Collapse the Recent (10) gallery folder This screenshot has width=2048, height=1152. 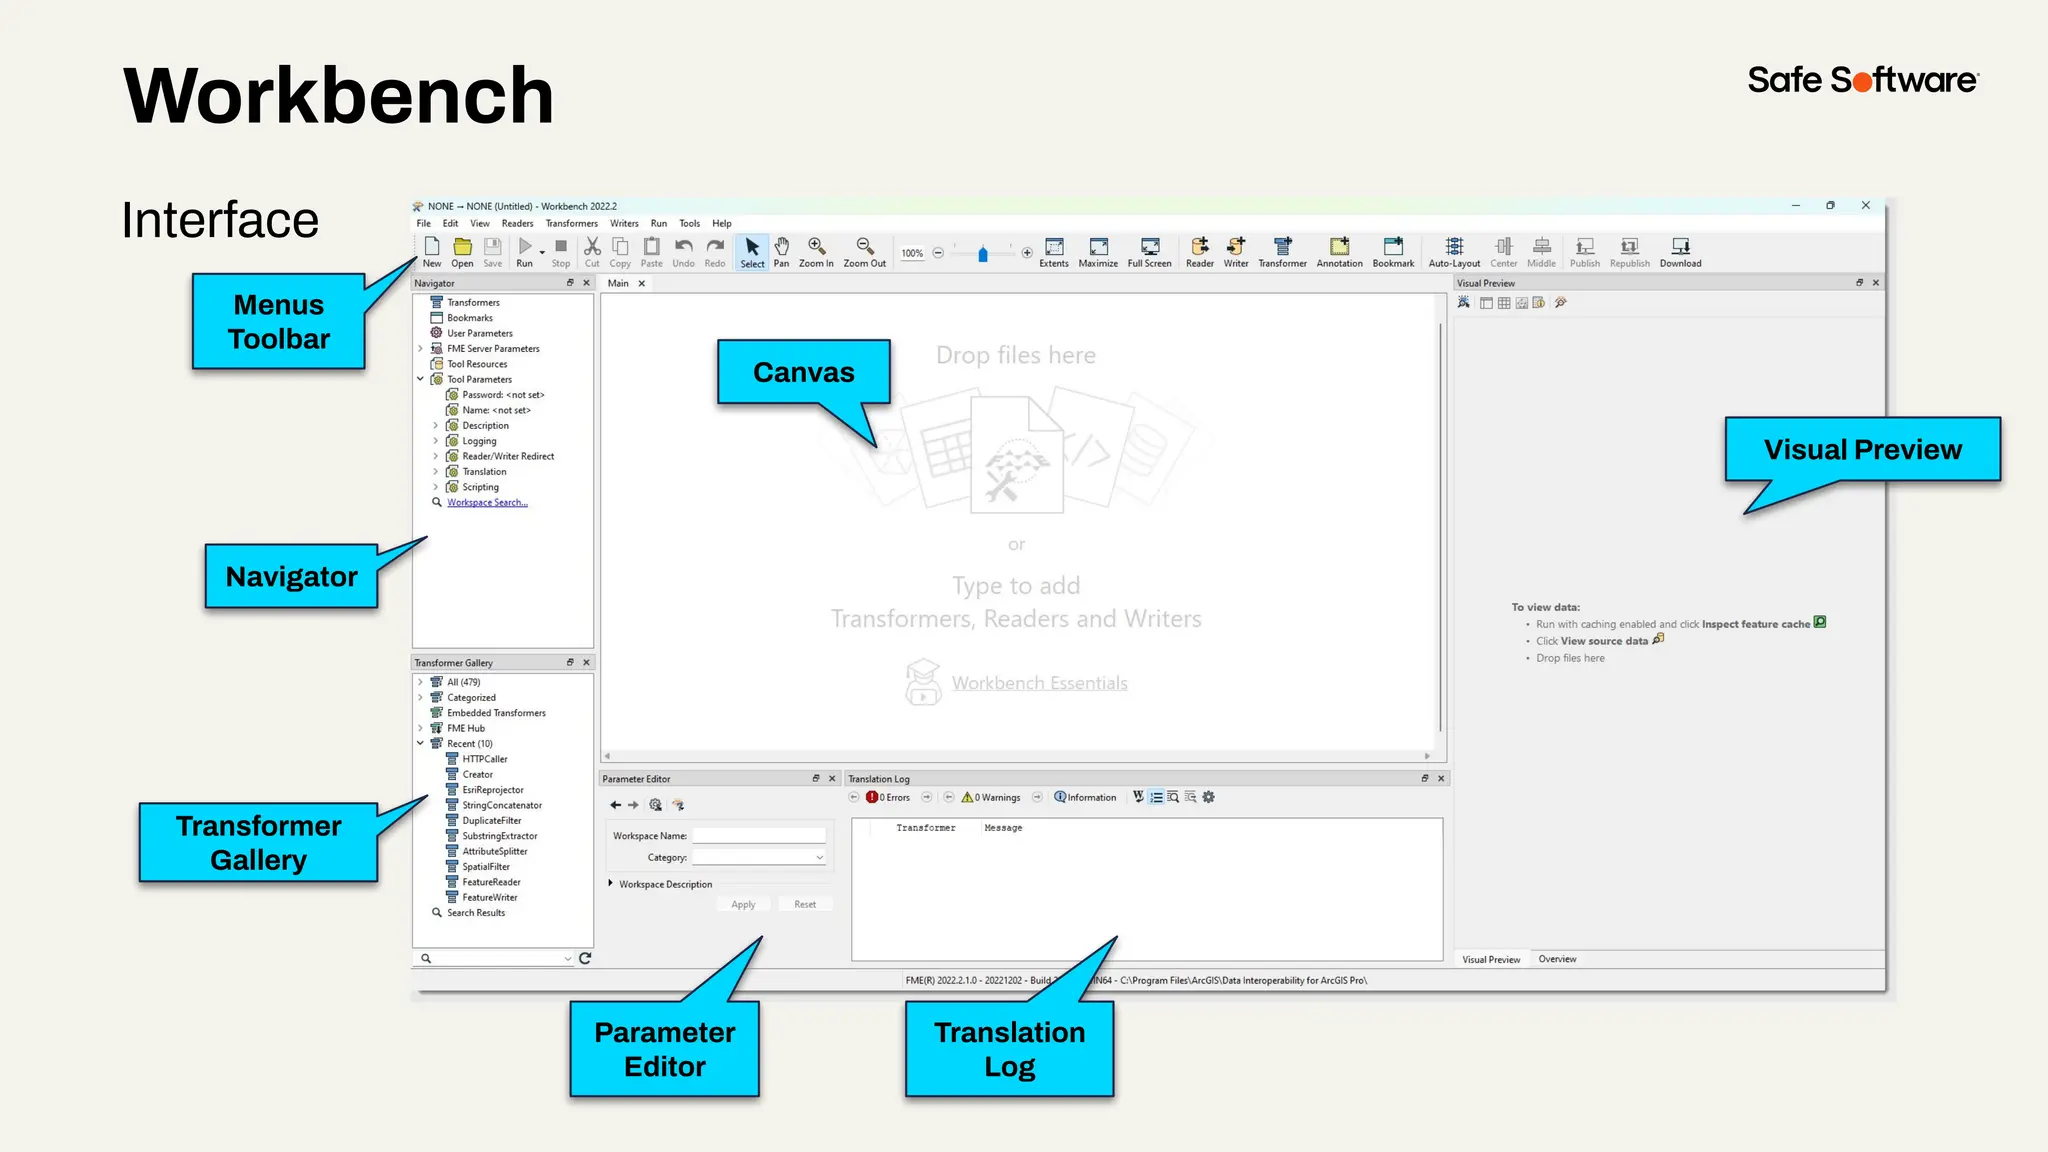[420, 744]
